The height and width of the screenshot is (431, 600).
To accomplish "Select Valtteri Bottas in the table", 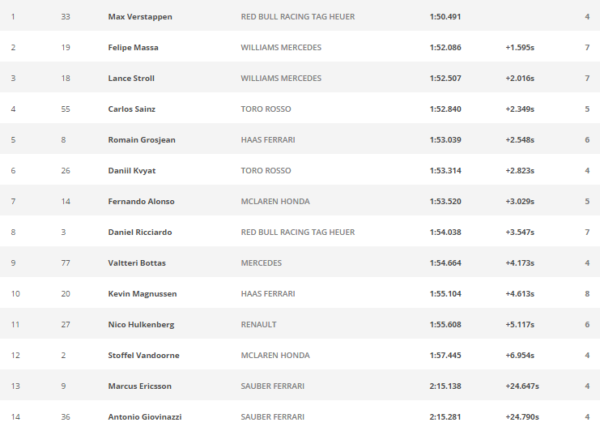I will [x=137, y=263].
